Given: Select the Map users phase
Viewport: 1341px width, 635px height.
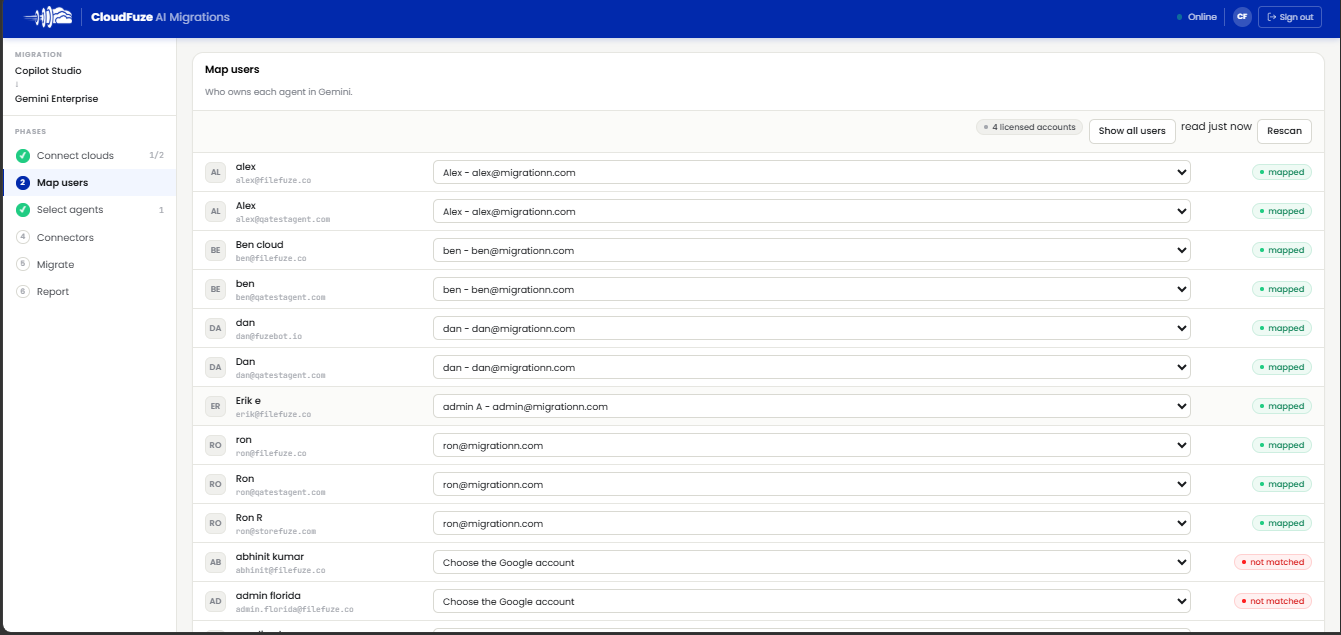Looking at the screenshot, I should coord(89,183).
